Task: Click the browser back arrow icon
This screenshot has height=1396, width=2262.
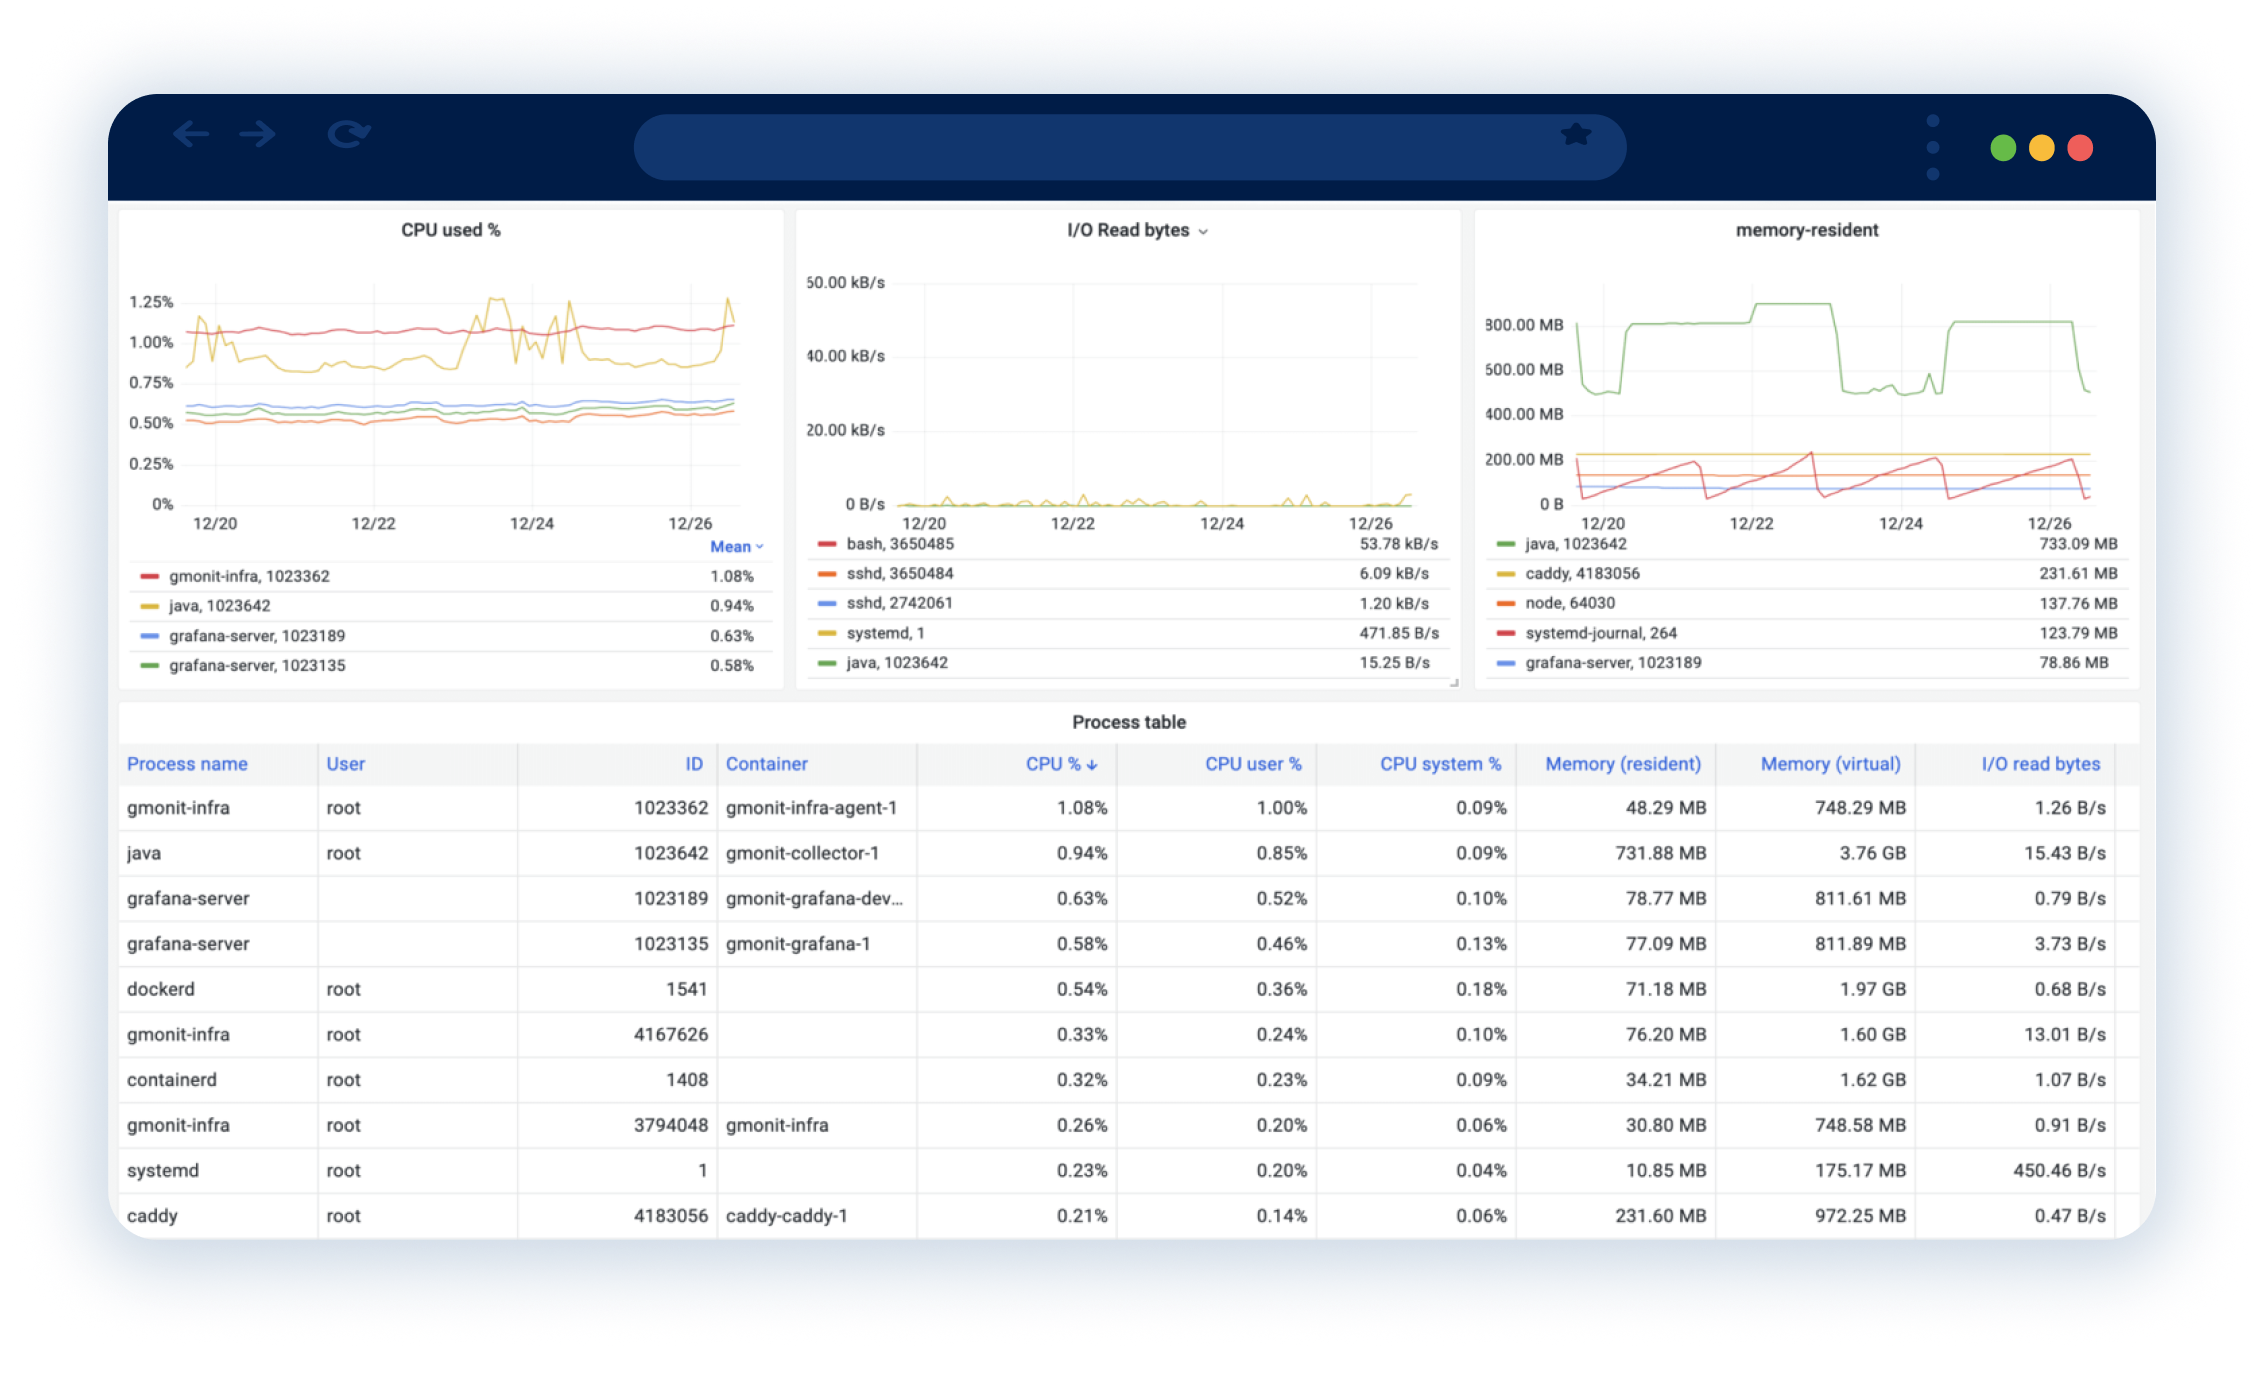Action: pos(190,134)
